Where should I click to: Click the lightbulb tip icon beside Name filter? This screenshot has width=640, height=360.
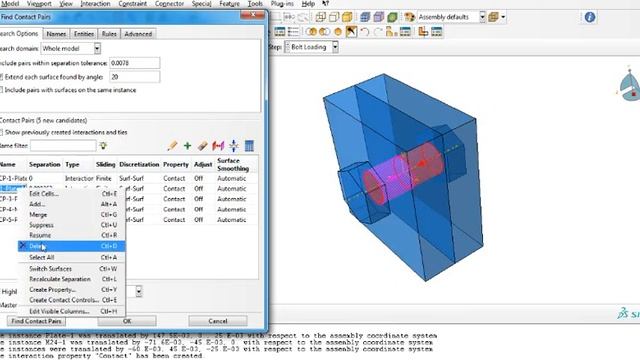[103, 145]
